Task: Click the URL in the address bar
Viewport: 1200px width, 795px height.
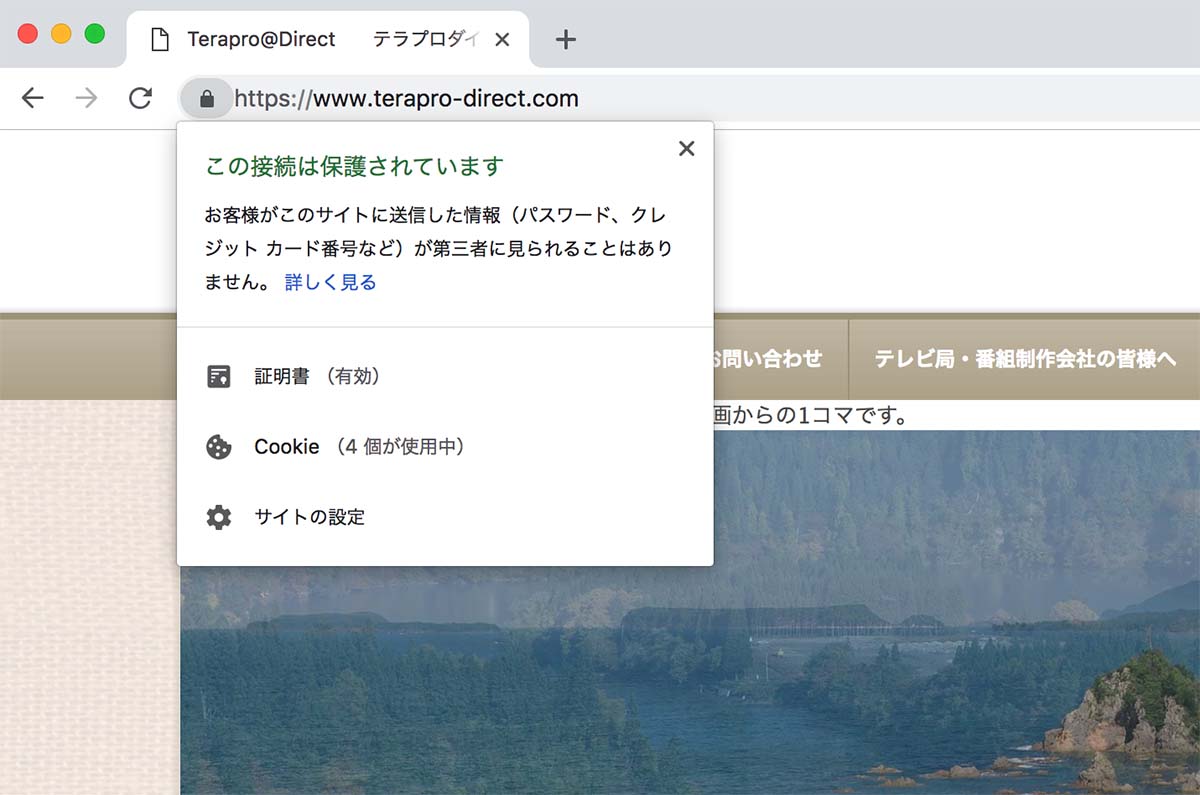Action: 406,98
